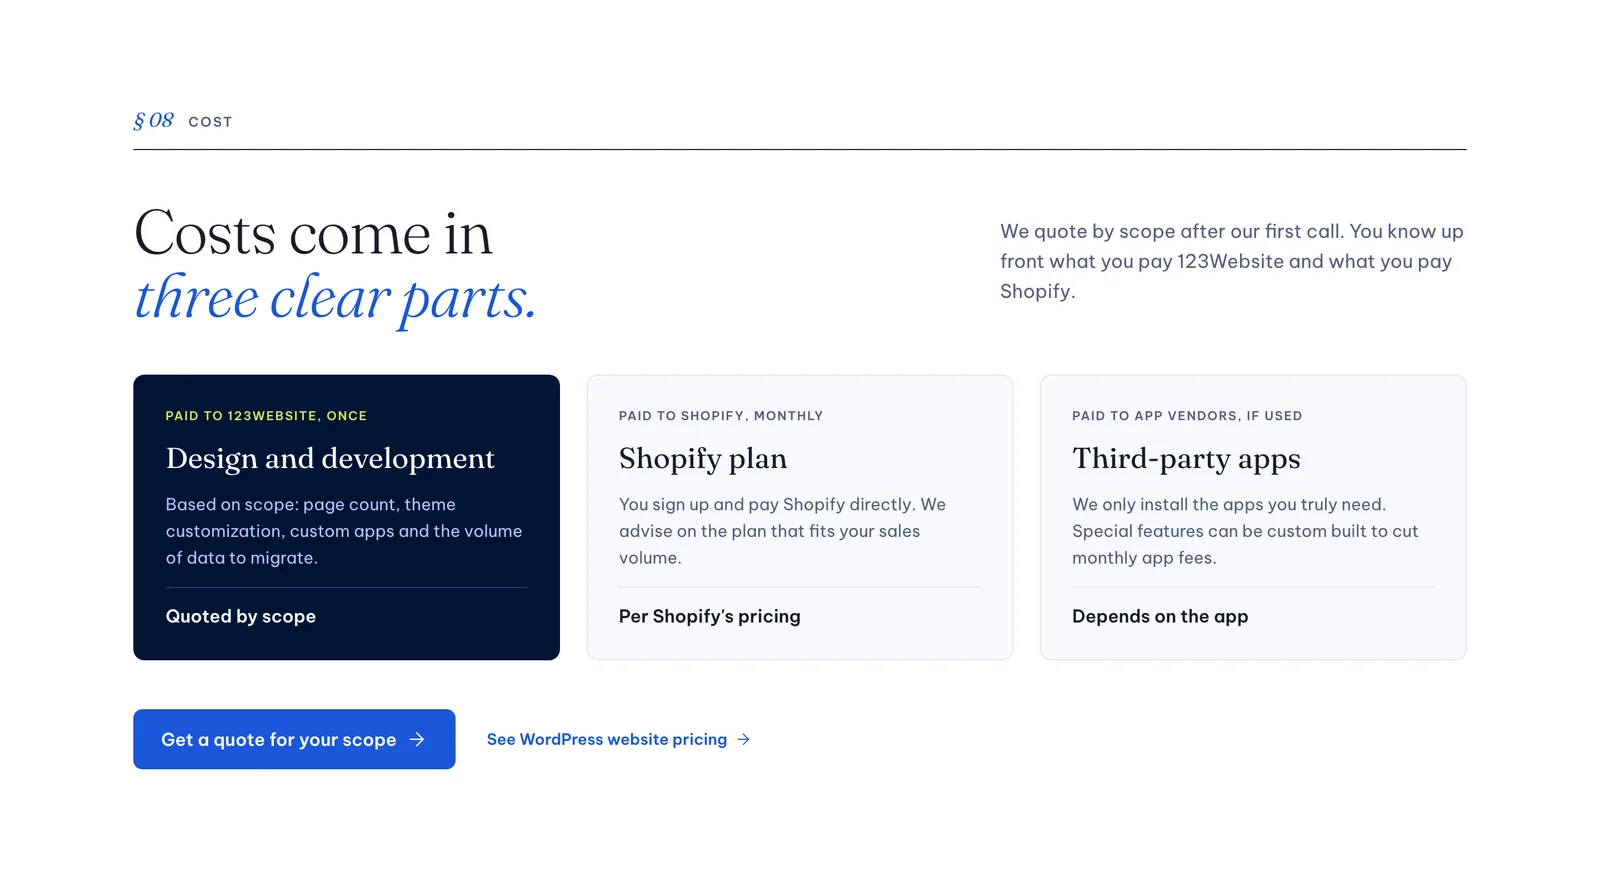Image resolution: width=1600 pixels, height=876 pixels.
Task: Click the 'Get a quote for your scope' button
Action: click(x=294, y=739)
